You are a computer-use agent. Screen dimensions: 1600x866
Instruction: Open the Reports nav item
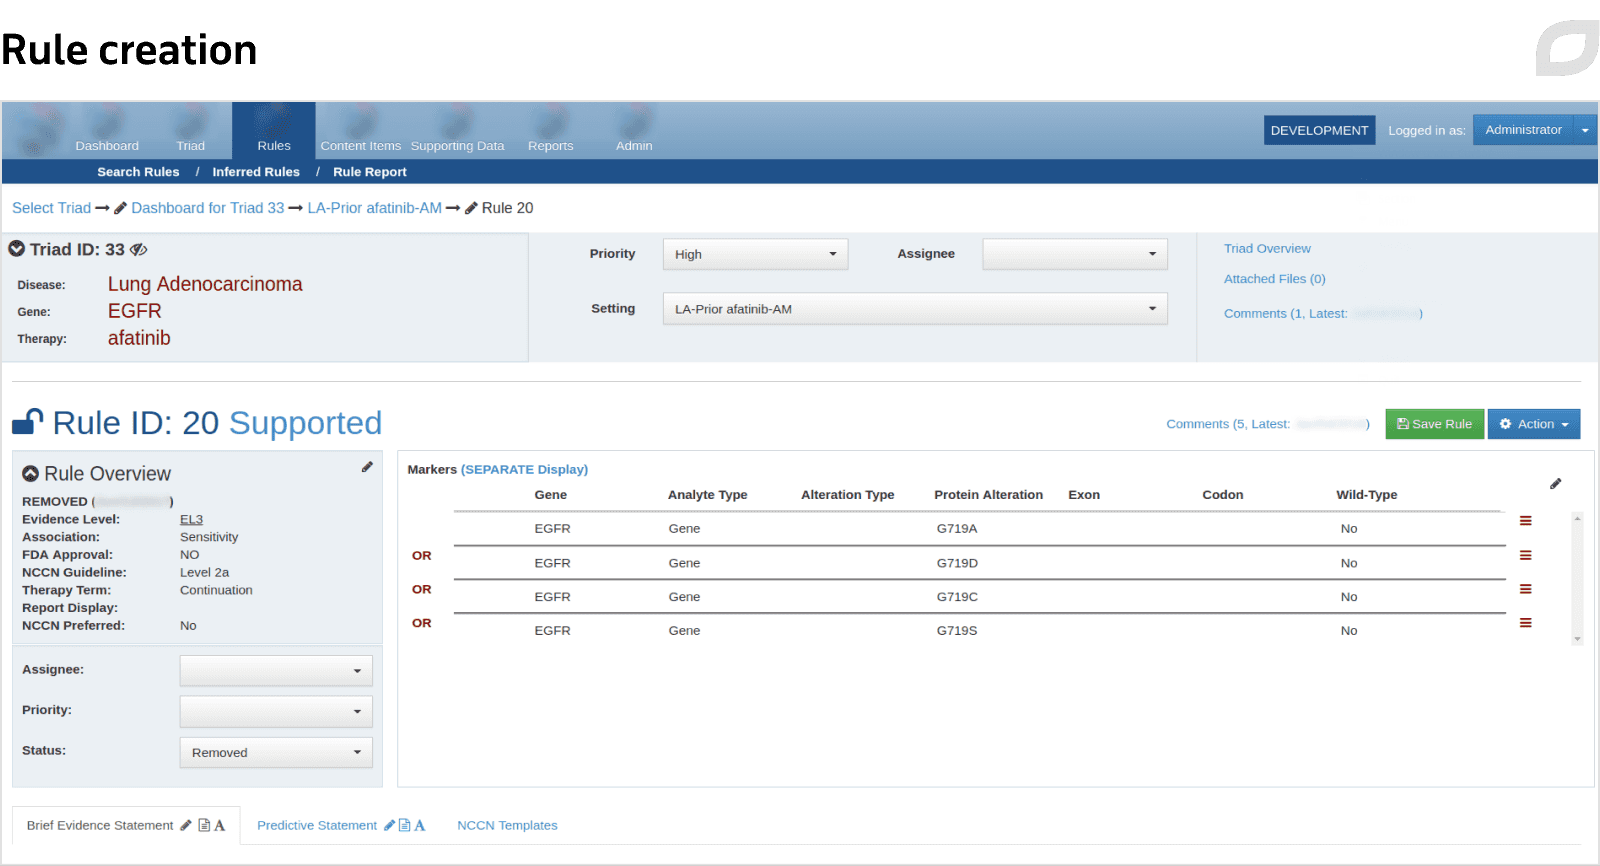tap(550, 131)
